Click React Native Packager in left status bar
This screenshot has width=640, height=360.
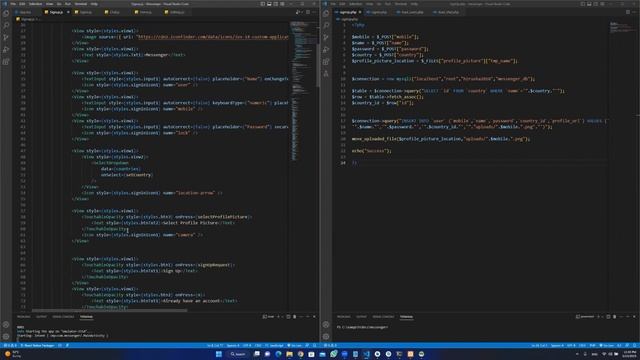point(38,346)
